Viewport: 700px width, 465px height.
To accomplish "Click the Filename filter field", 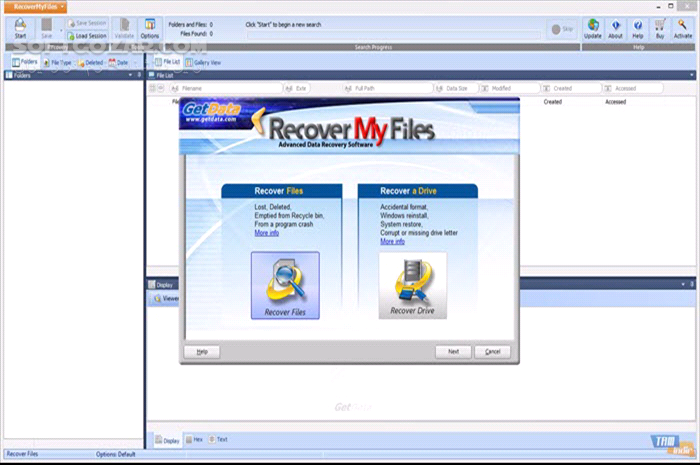I will point(225,88).
